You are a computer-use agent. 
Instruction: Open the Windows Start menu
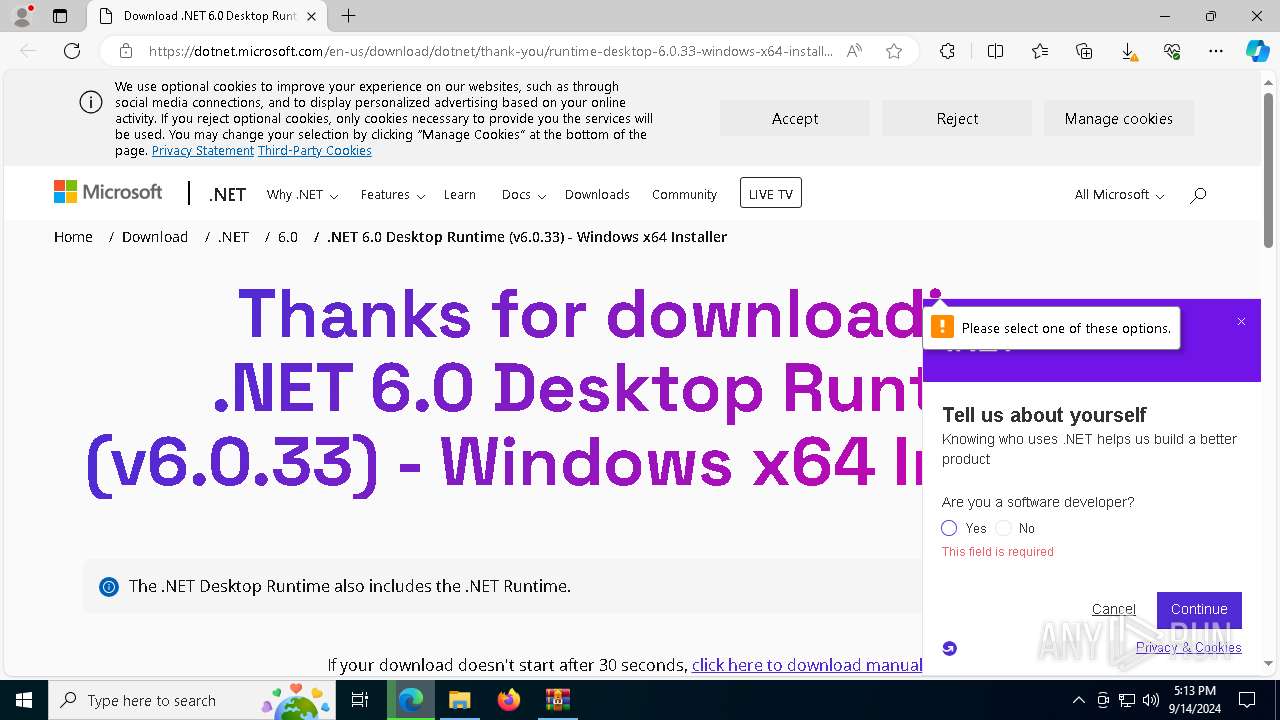click(24, 700)
